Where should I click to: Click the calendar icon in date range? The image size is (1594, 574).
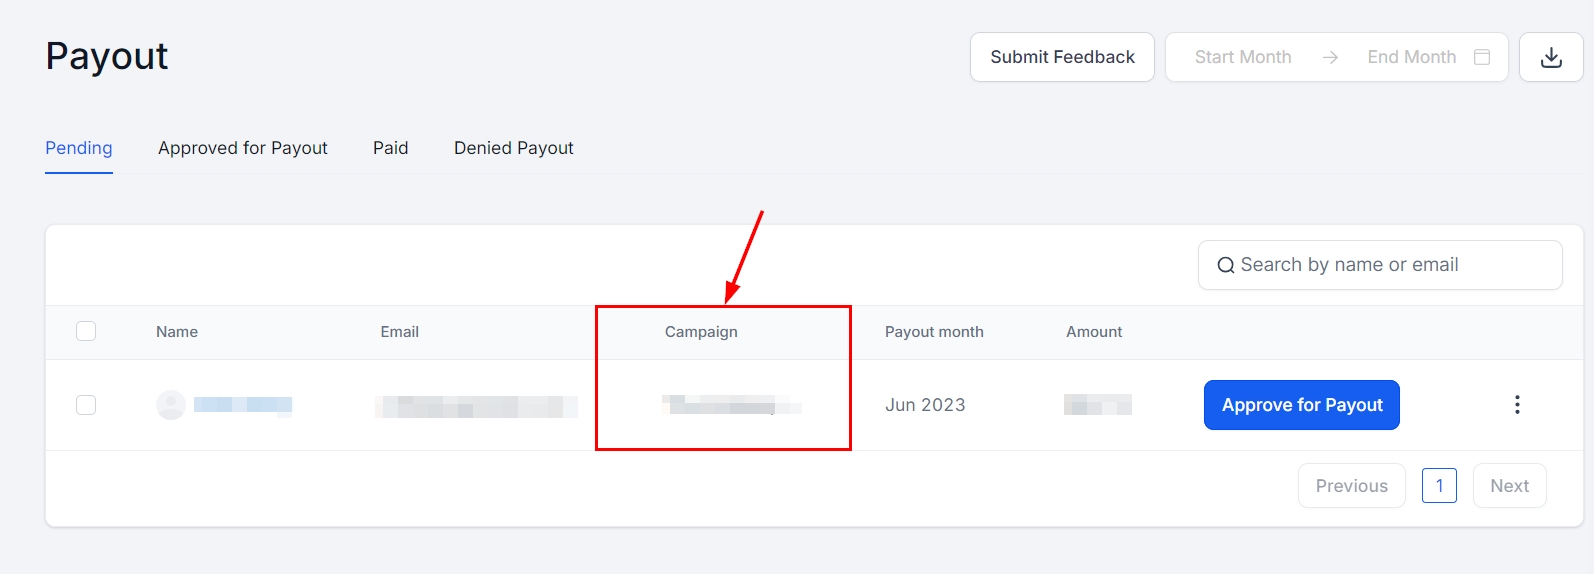1482,57
